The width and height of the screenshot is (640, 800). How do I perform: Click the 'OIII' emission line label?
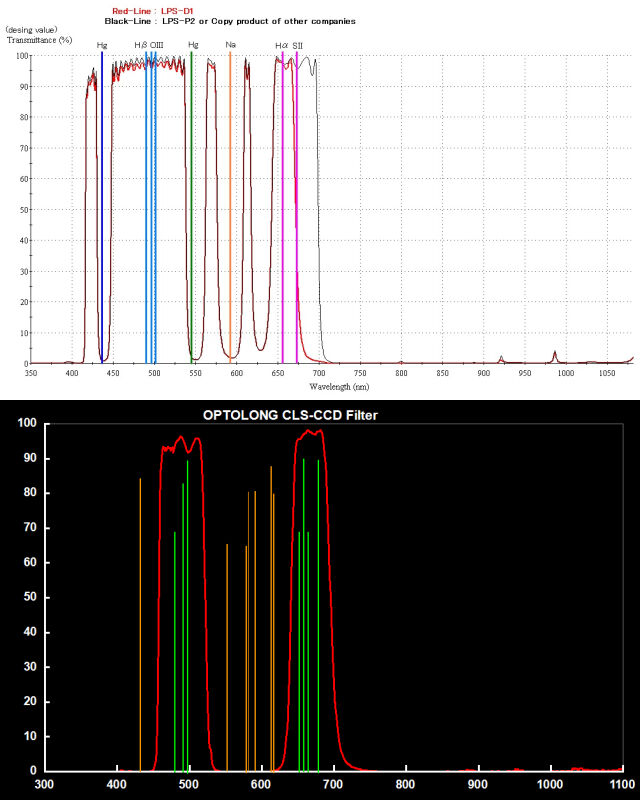[157, 45]
